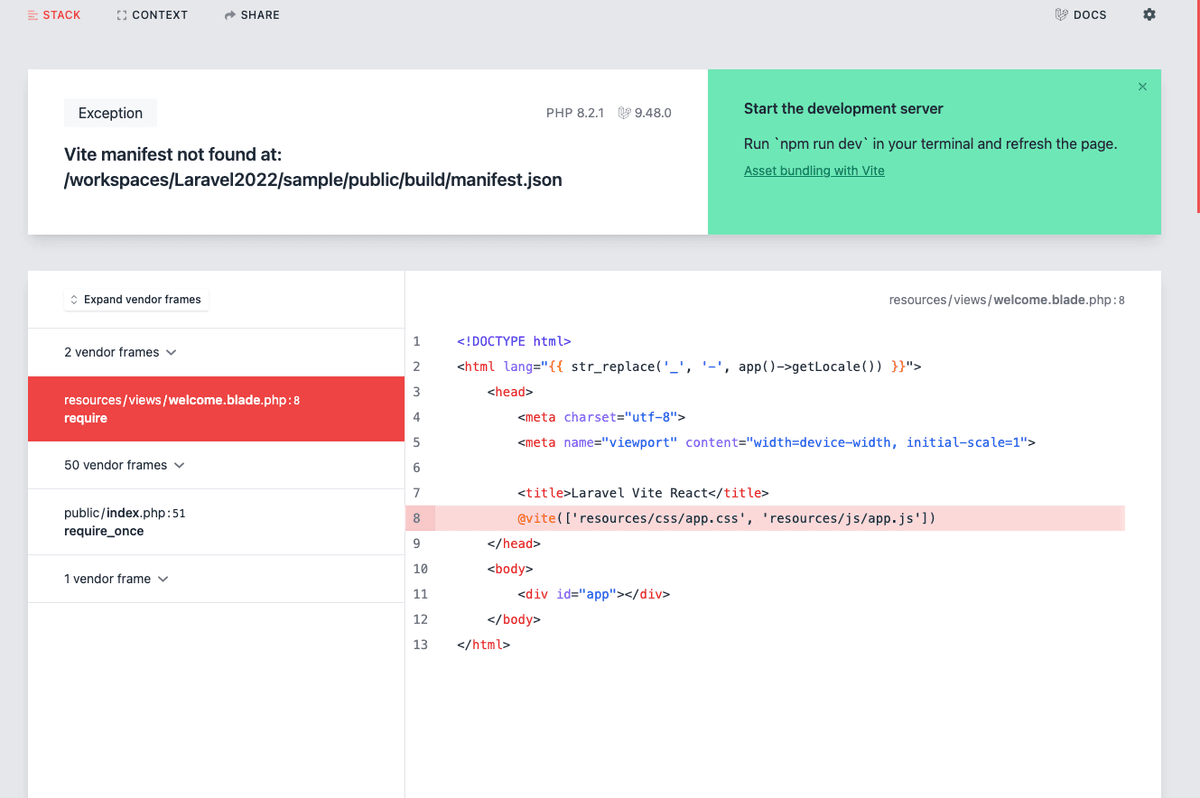Click highlighted code line 8 with @vite
Viewport: 1200px width, 798px height.
click(x=765, y=518)
